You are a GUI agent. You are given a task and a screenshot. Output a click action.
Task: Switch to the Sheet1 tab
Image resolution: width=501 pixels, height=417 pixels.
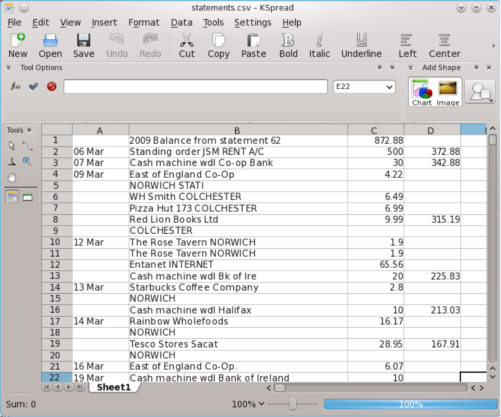(x=114, y=387)
